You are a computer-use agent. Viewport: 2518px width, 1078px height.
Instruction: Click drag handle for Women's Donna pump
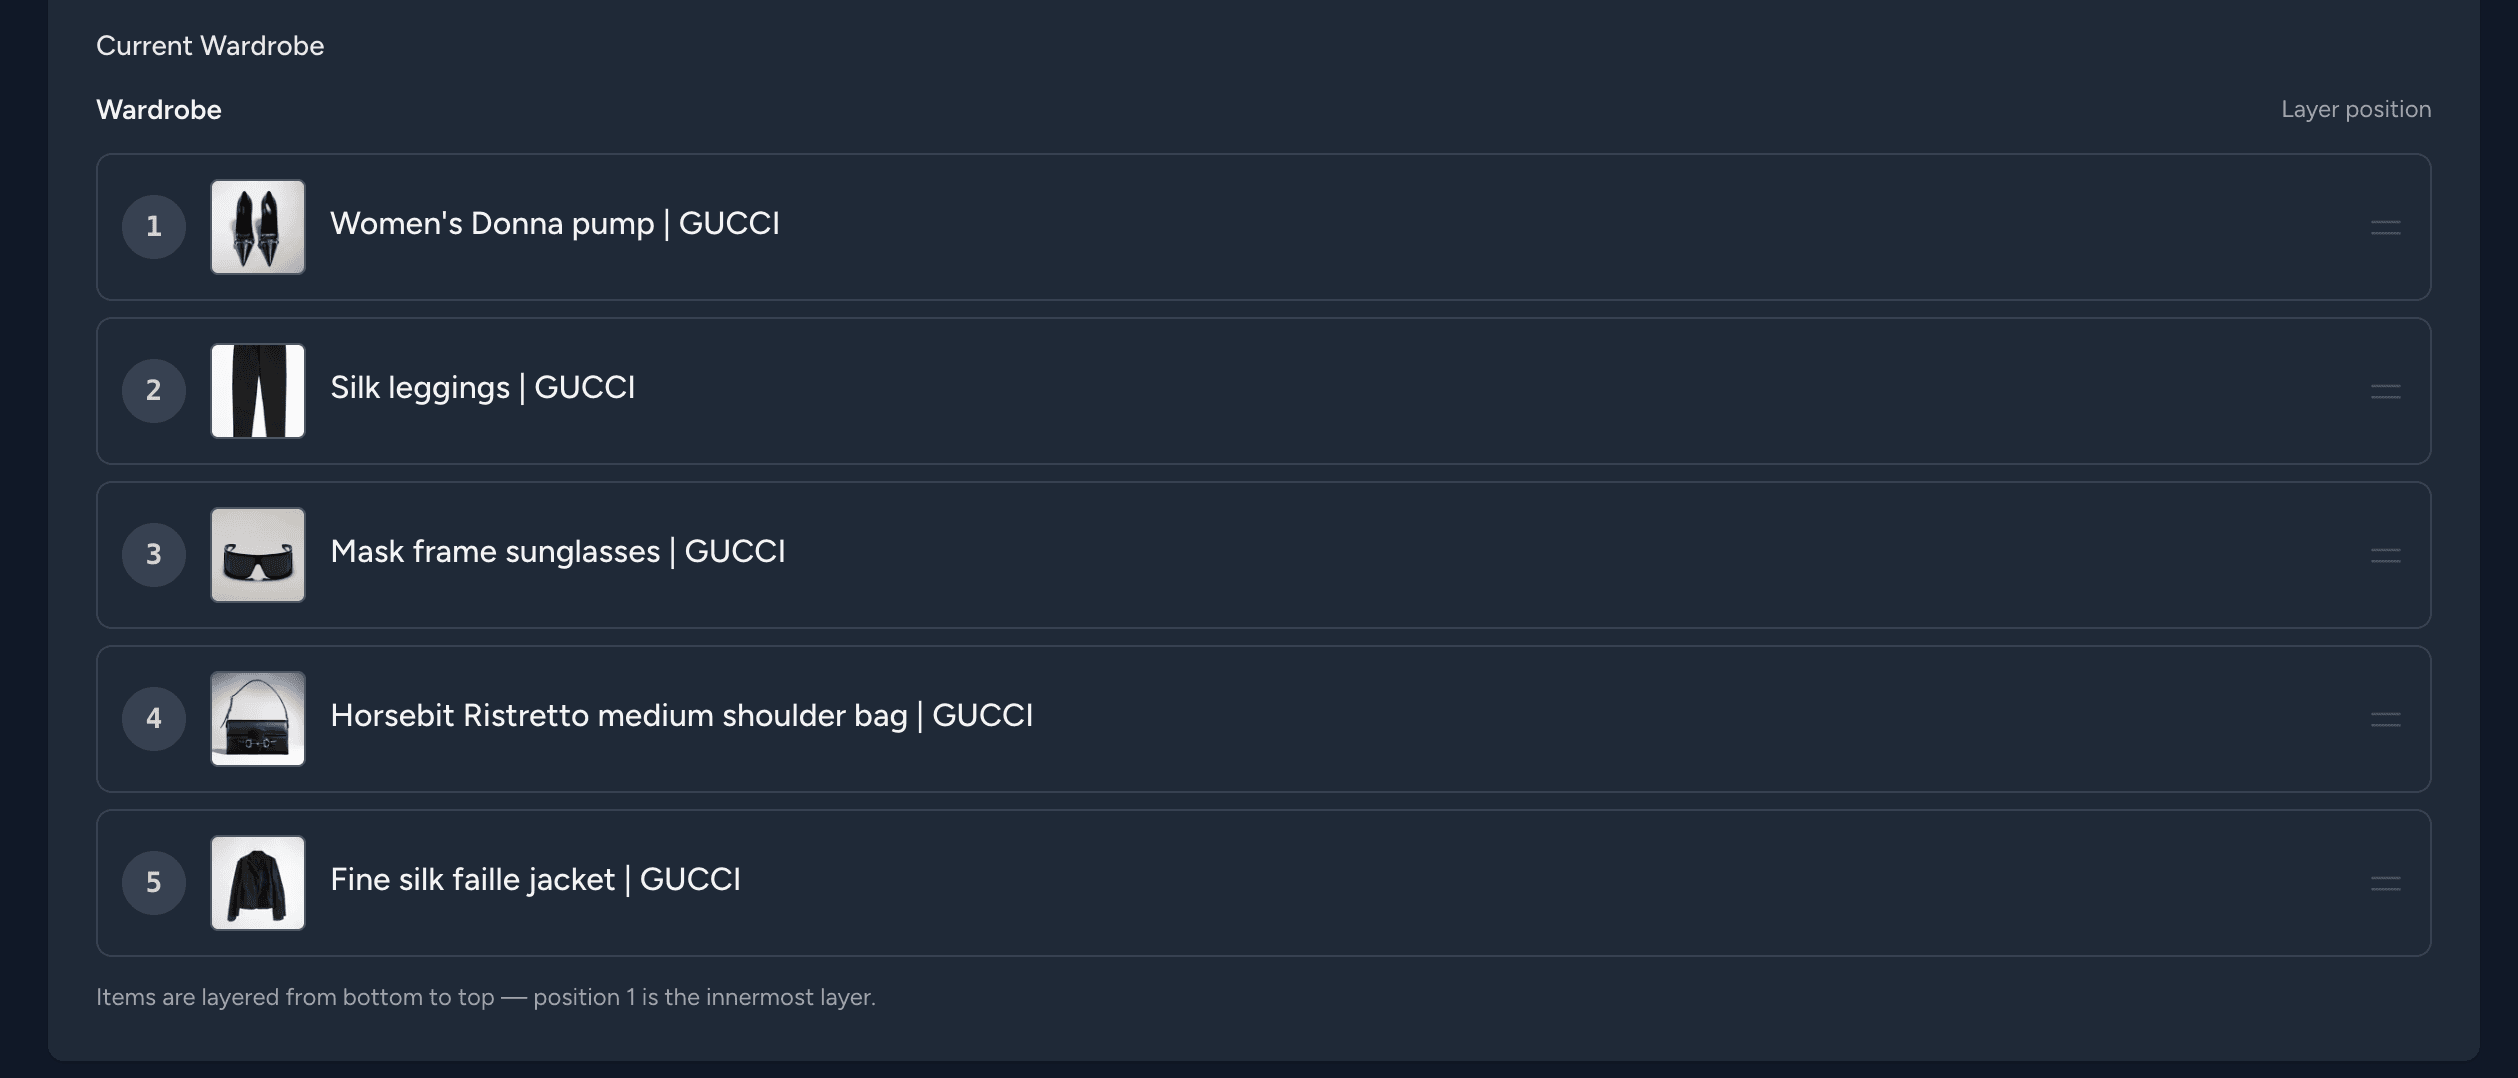2385,227
